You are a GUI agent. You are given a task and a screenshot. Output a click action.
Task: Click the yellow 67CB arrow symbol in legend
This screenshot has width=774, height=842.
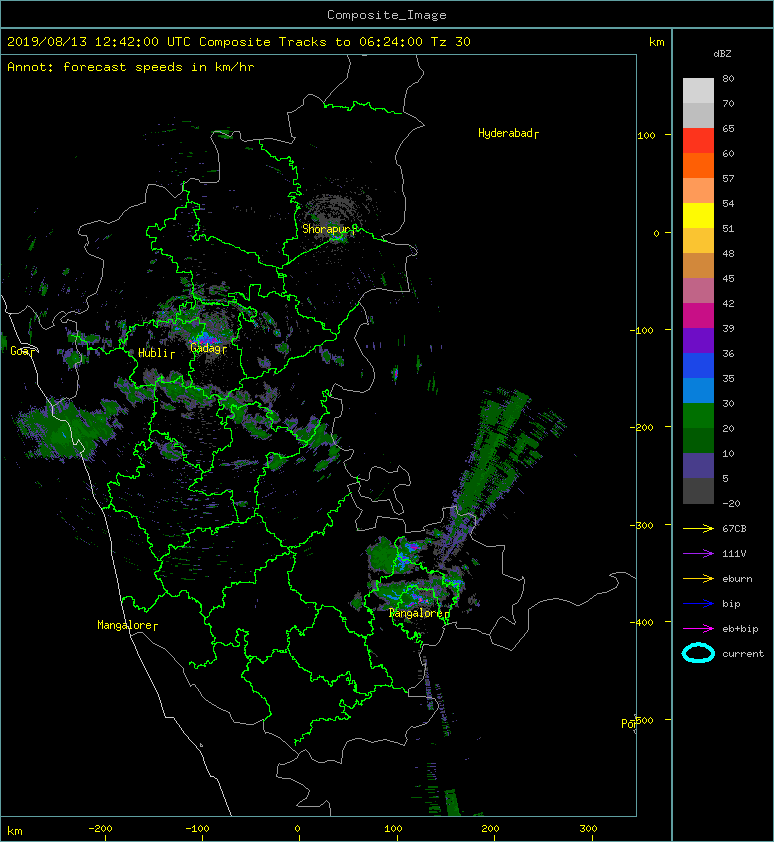tap(698, 529)
